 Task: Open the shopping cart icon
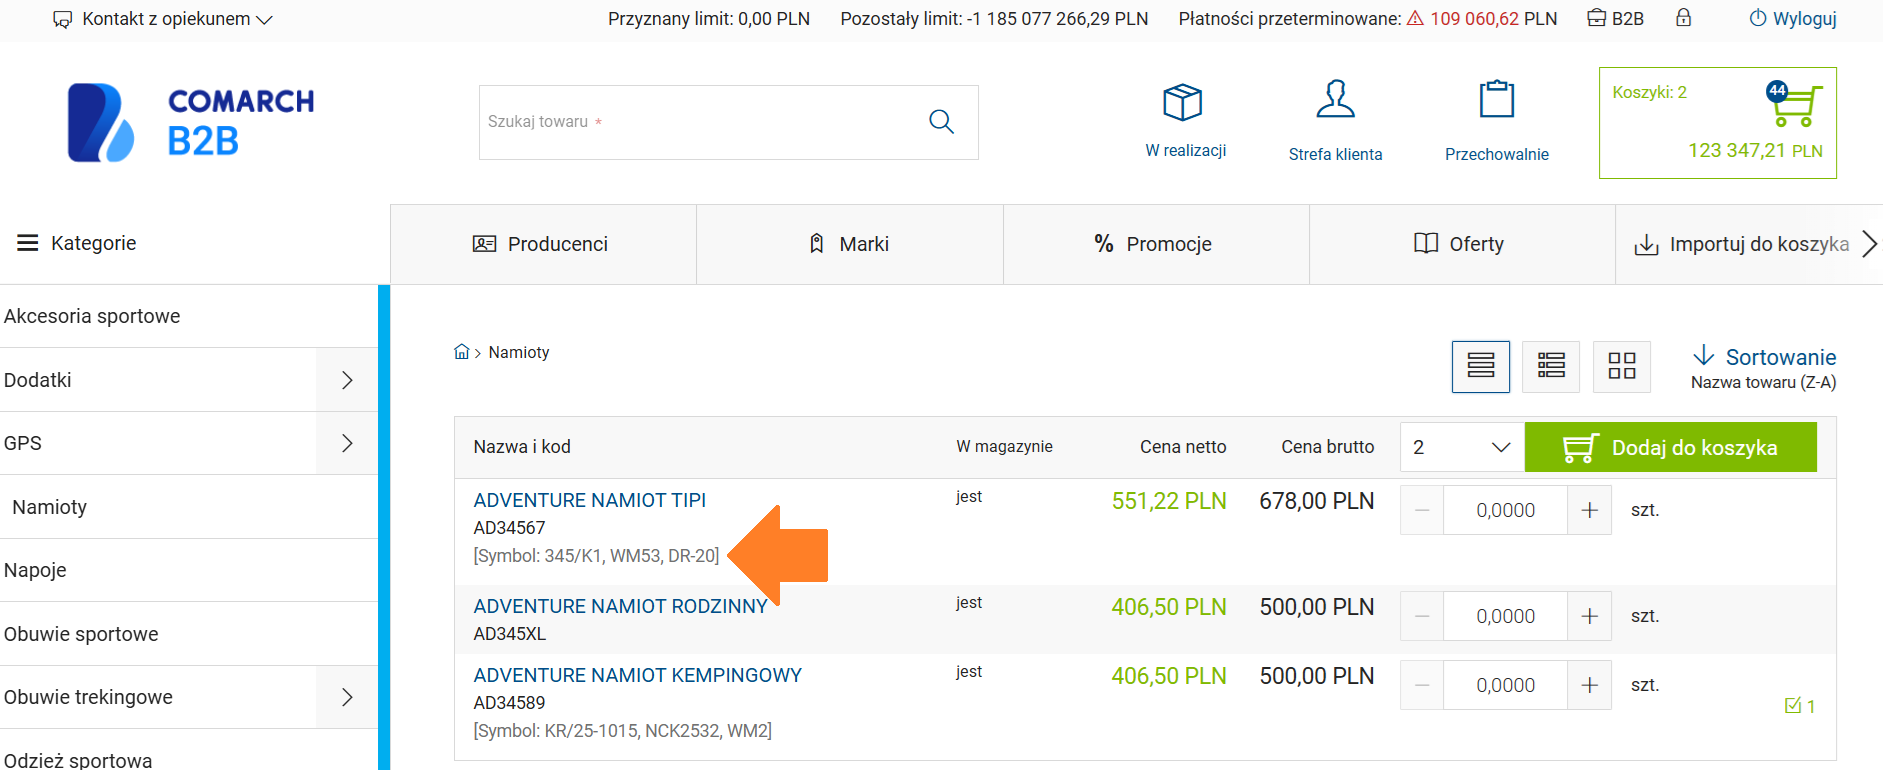[1796, 106]
